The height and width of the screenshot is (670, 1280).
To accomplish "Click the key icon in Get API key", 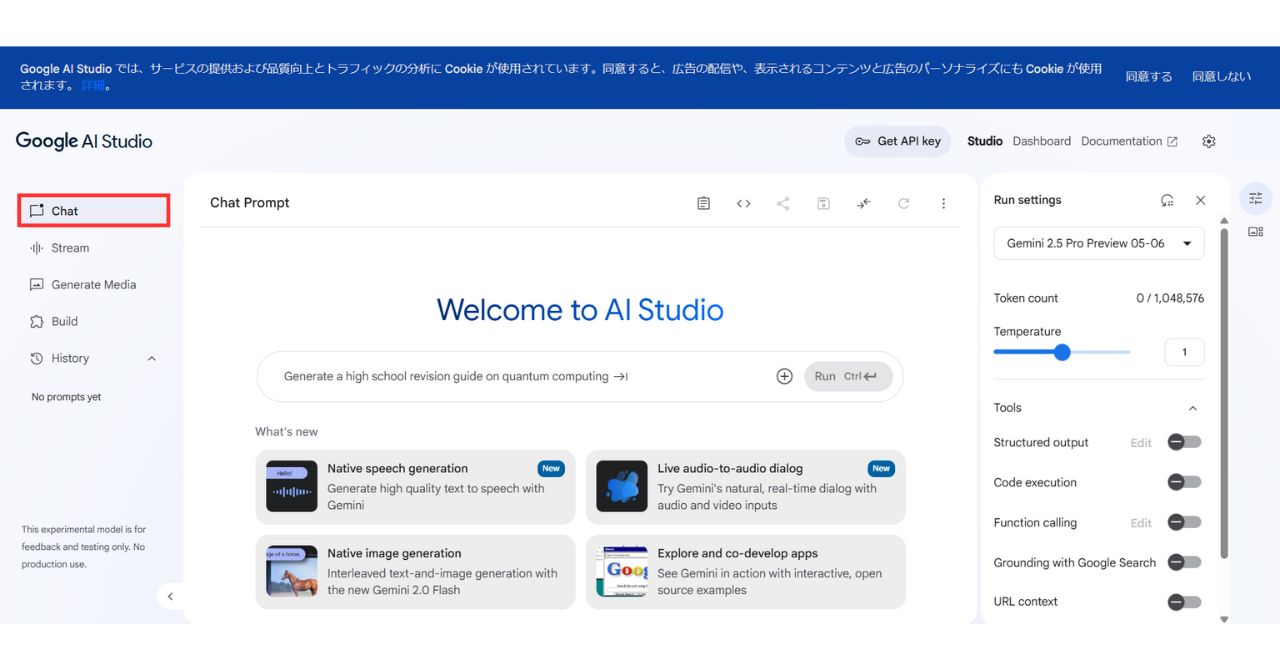I will [x=862, y=141].
